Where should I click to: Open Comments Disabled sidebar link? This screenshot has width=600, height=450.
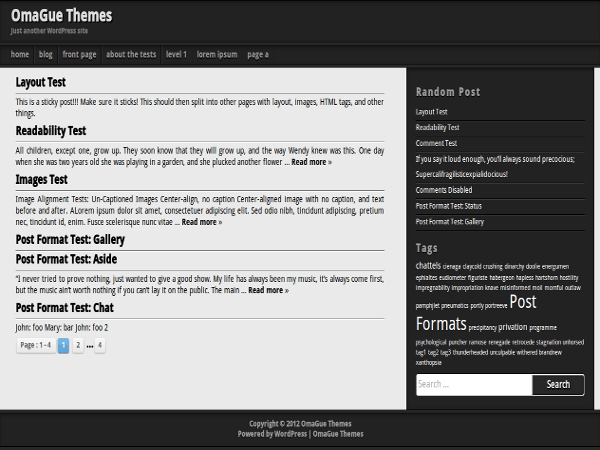pos(444,190)
